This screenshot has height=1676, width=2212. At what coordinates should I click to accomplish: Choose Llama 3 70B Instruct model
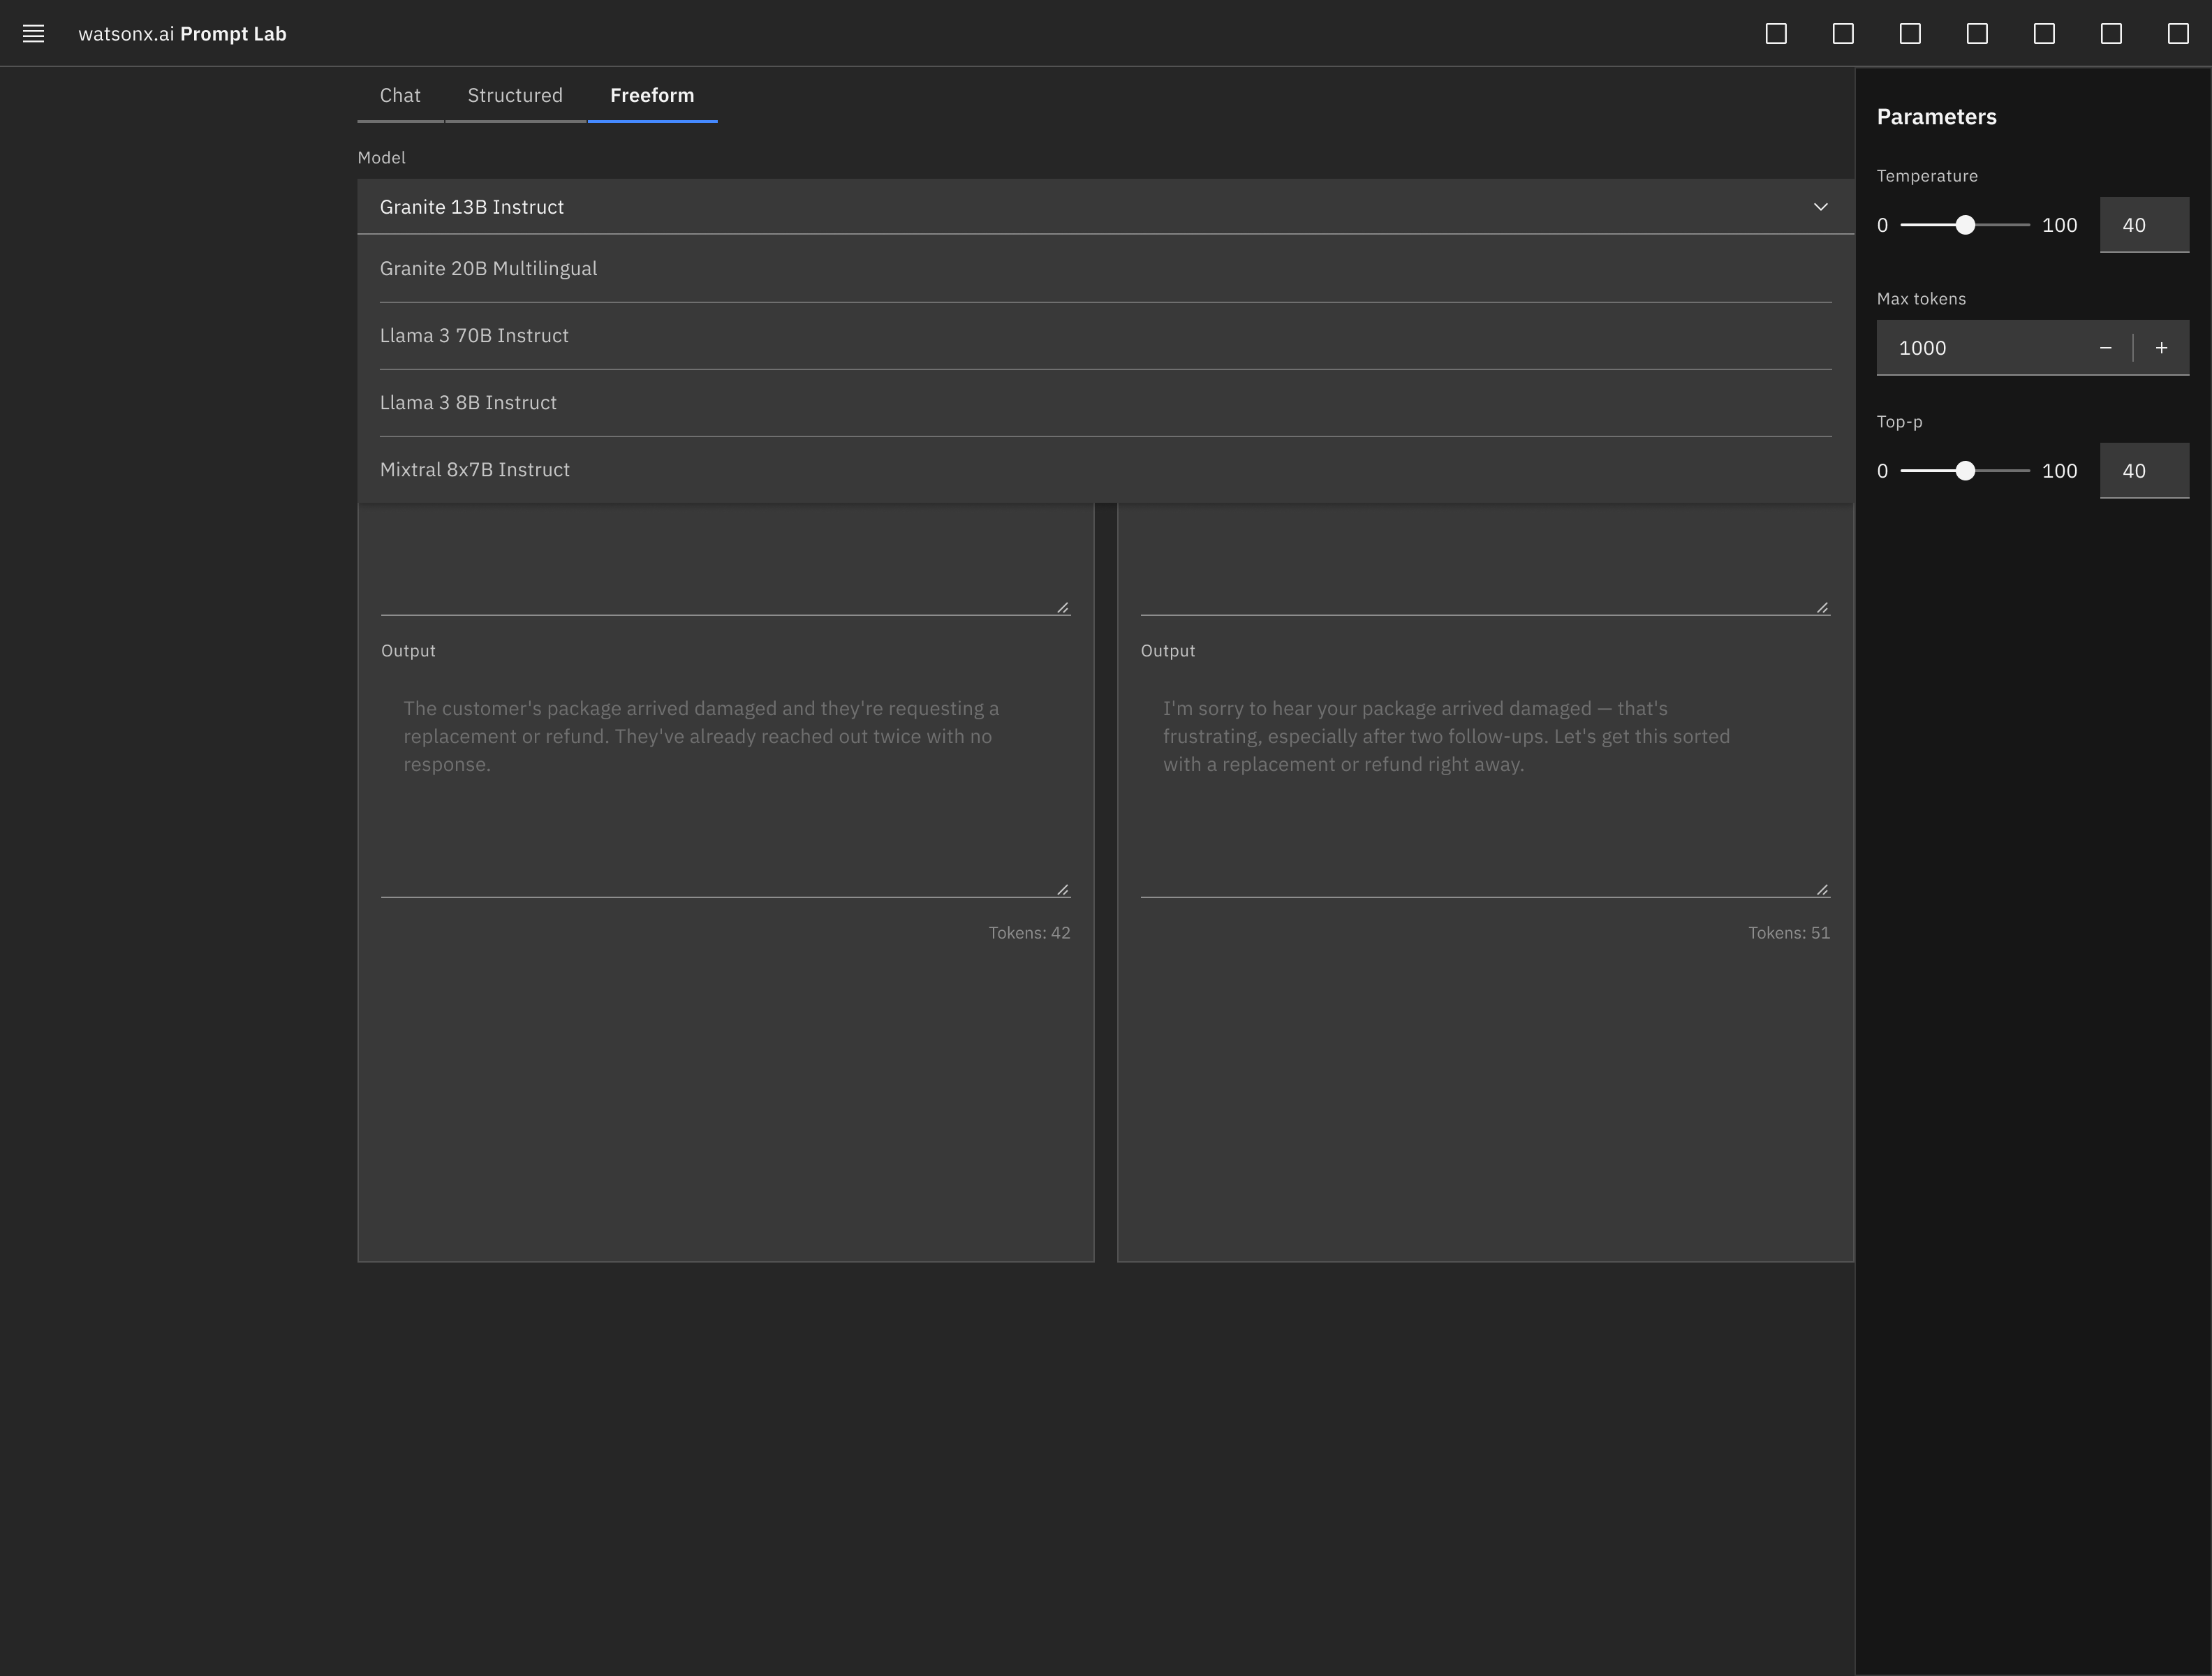1105,335
